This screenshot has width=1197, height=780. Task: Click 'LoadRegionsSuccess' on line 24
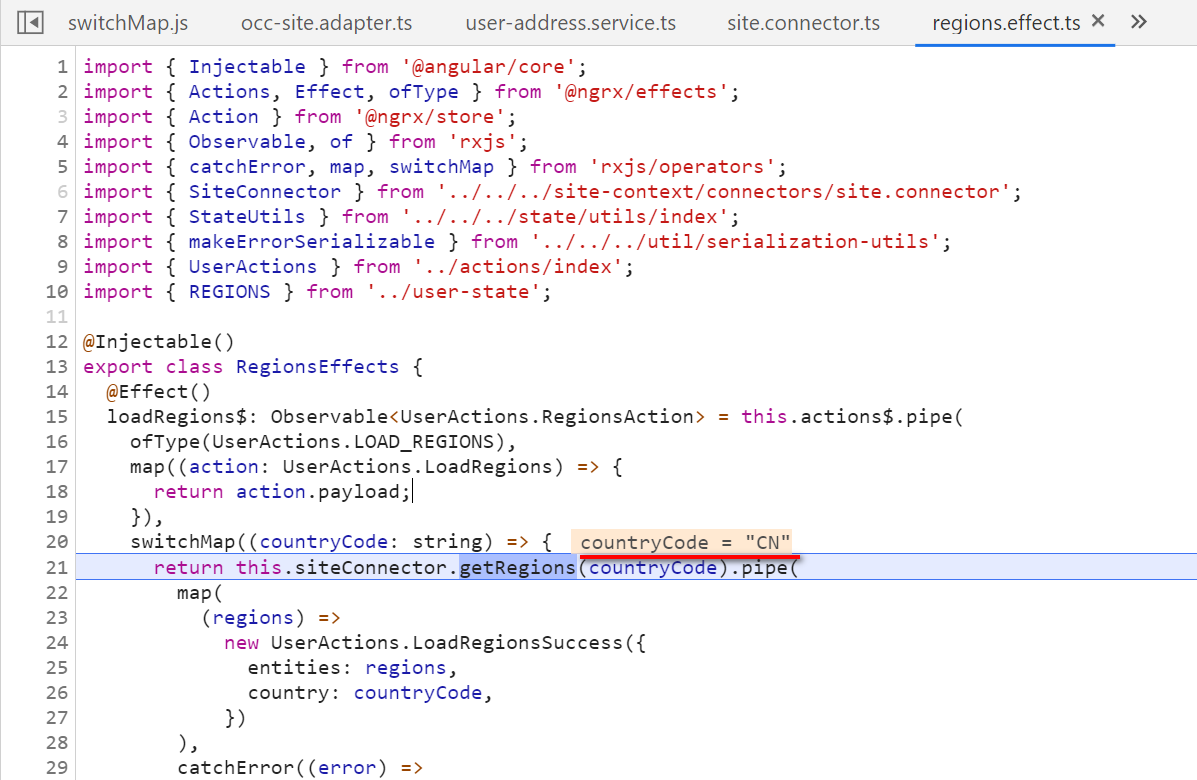(x=518, y=643)
